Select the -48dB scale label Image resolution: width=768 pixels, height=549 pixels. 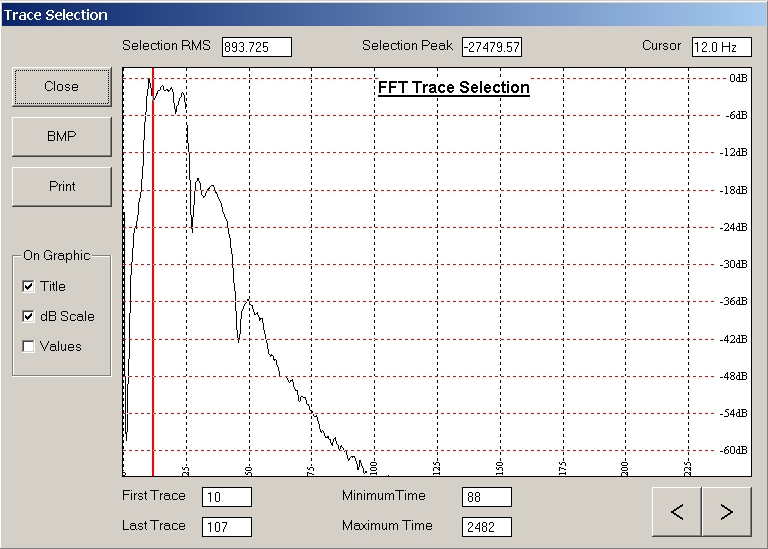click(734, 377)
